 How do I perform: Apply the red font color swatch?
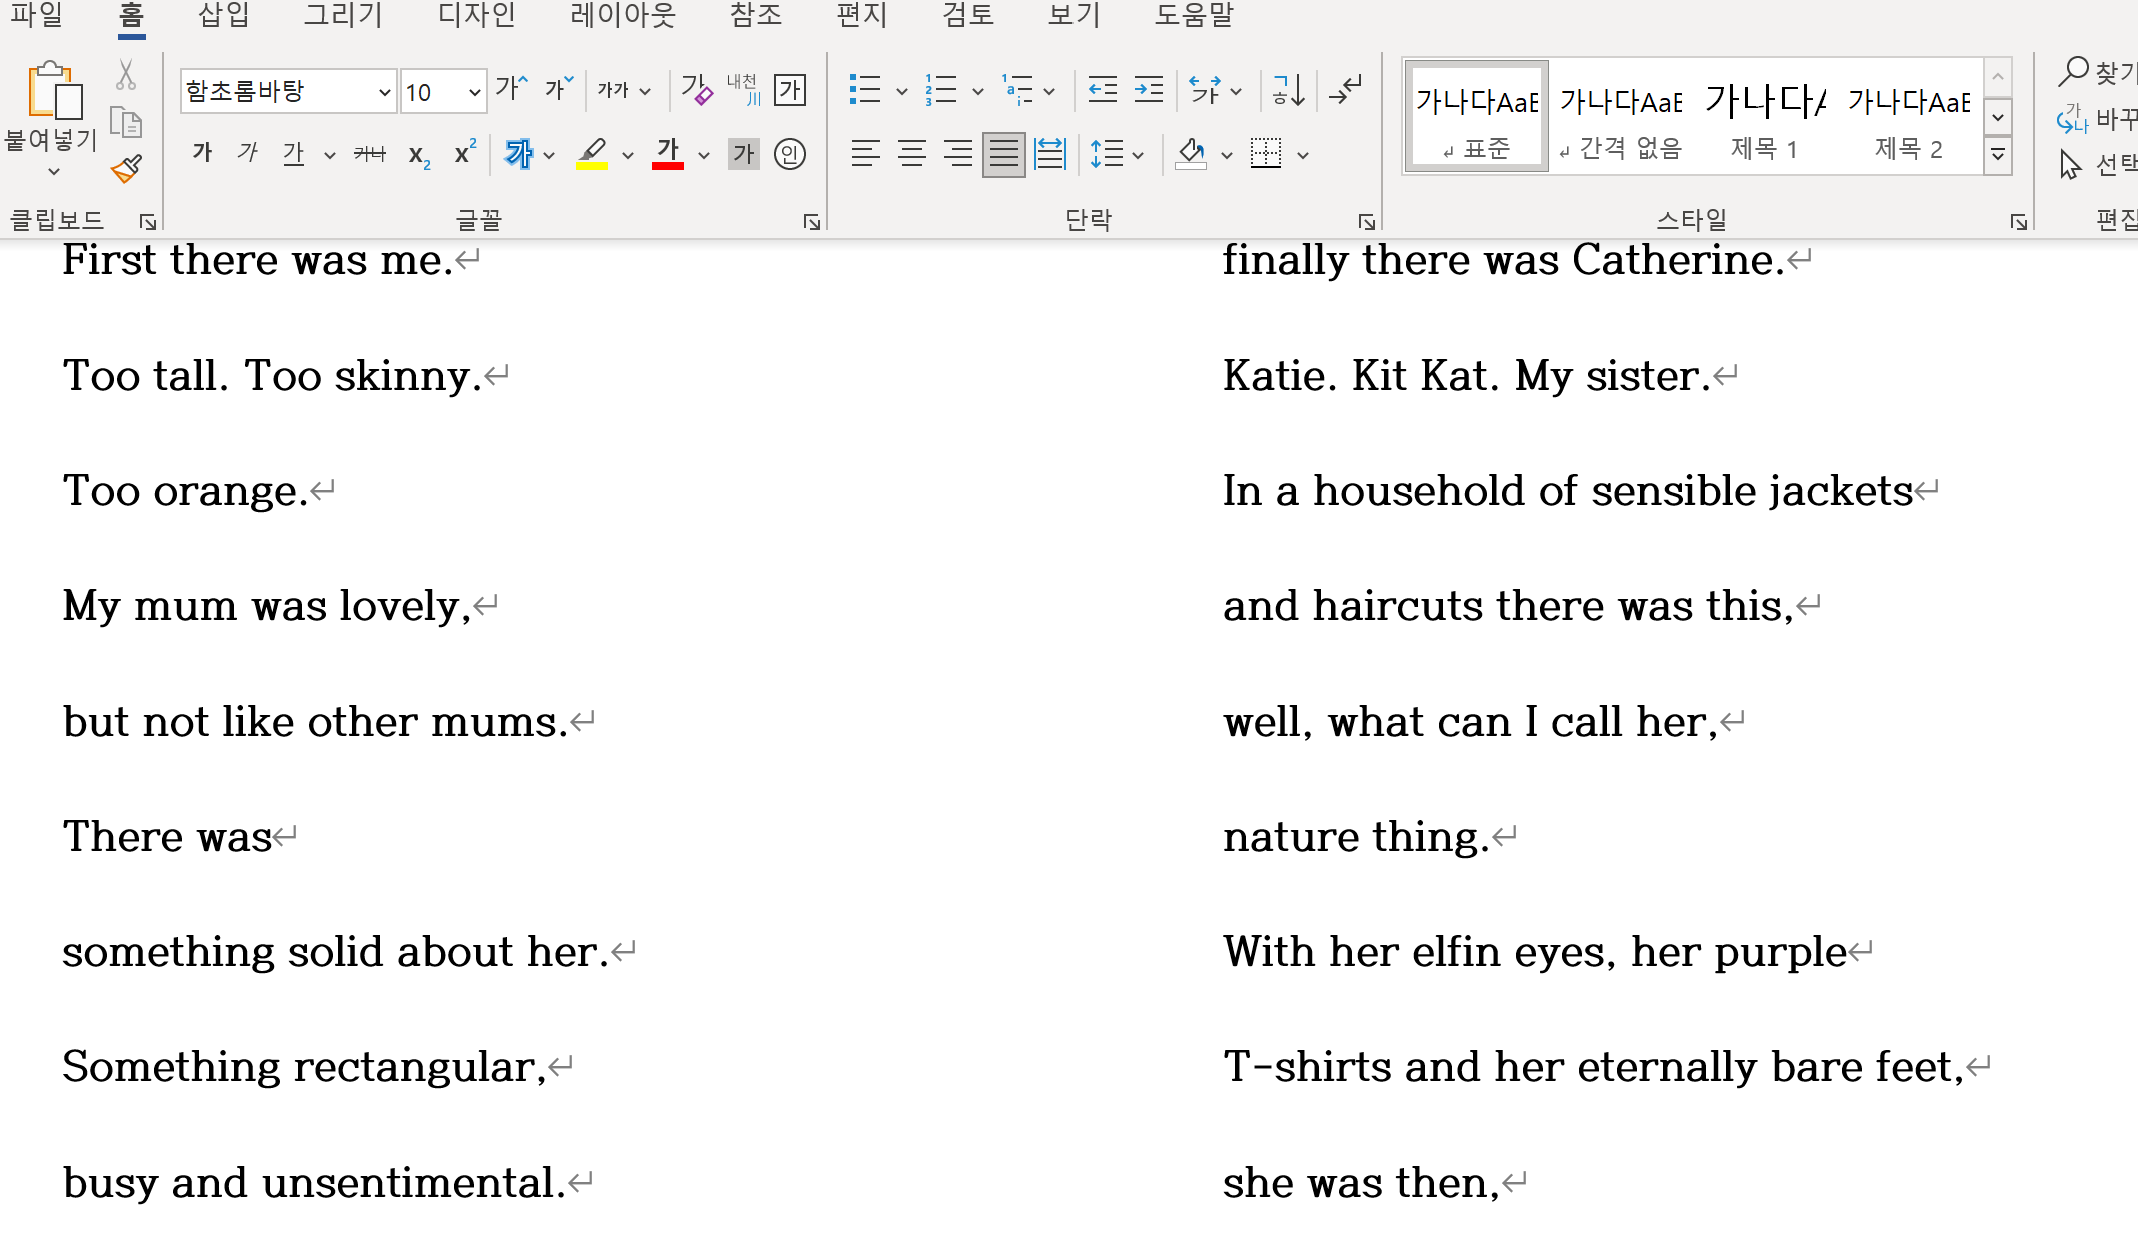(x=667, y=154)
